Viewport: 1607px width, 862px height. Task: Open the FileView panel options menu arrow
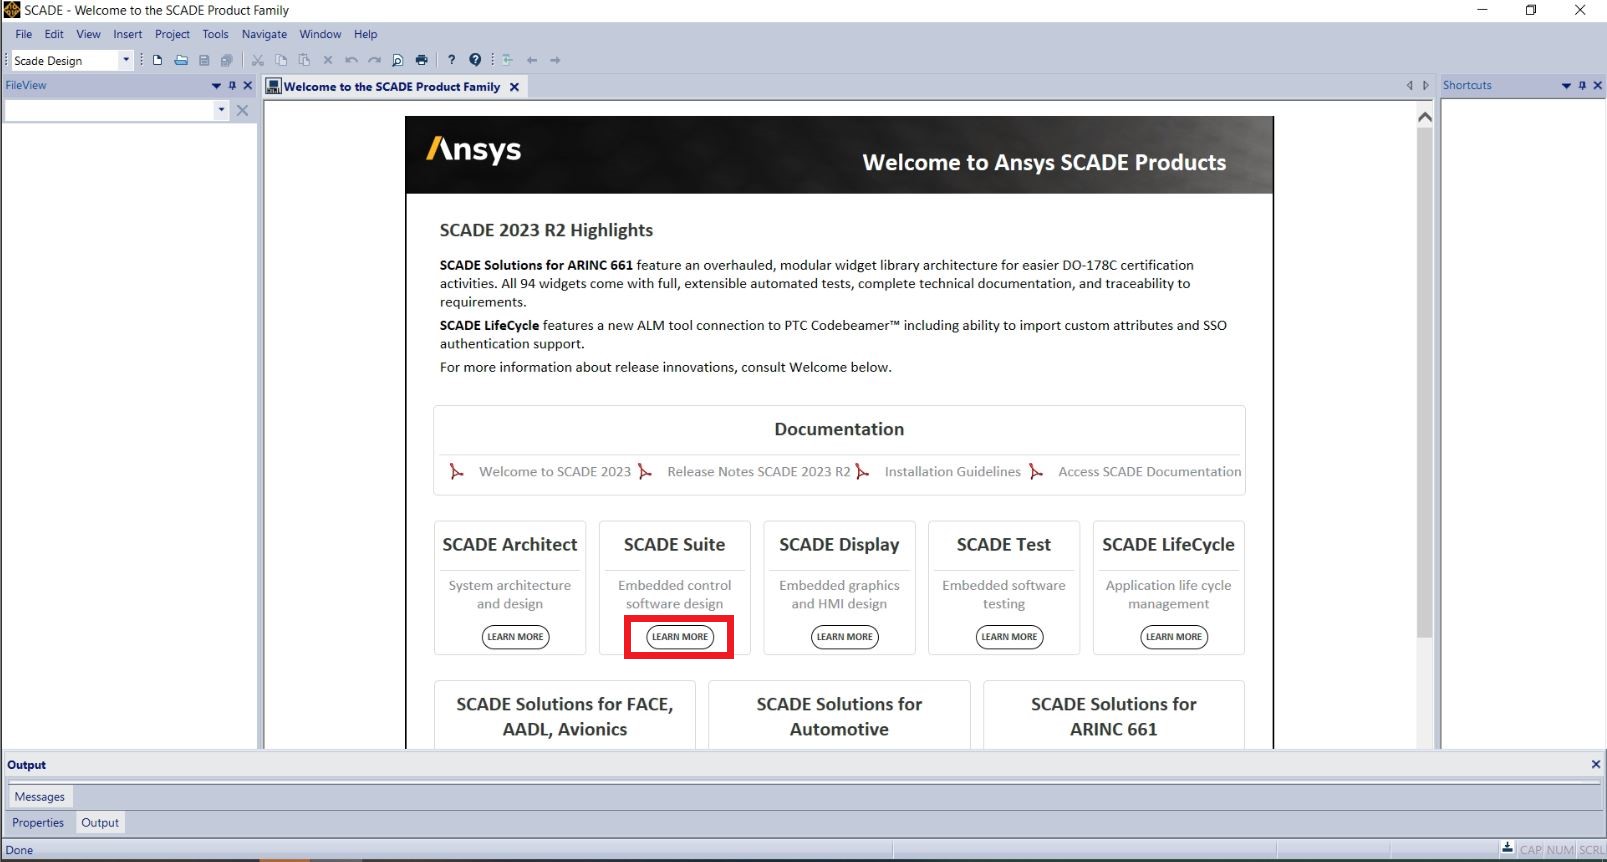(x=216, y=86)
